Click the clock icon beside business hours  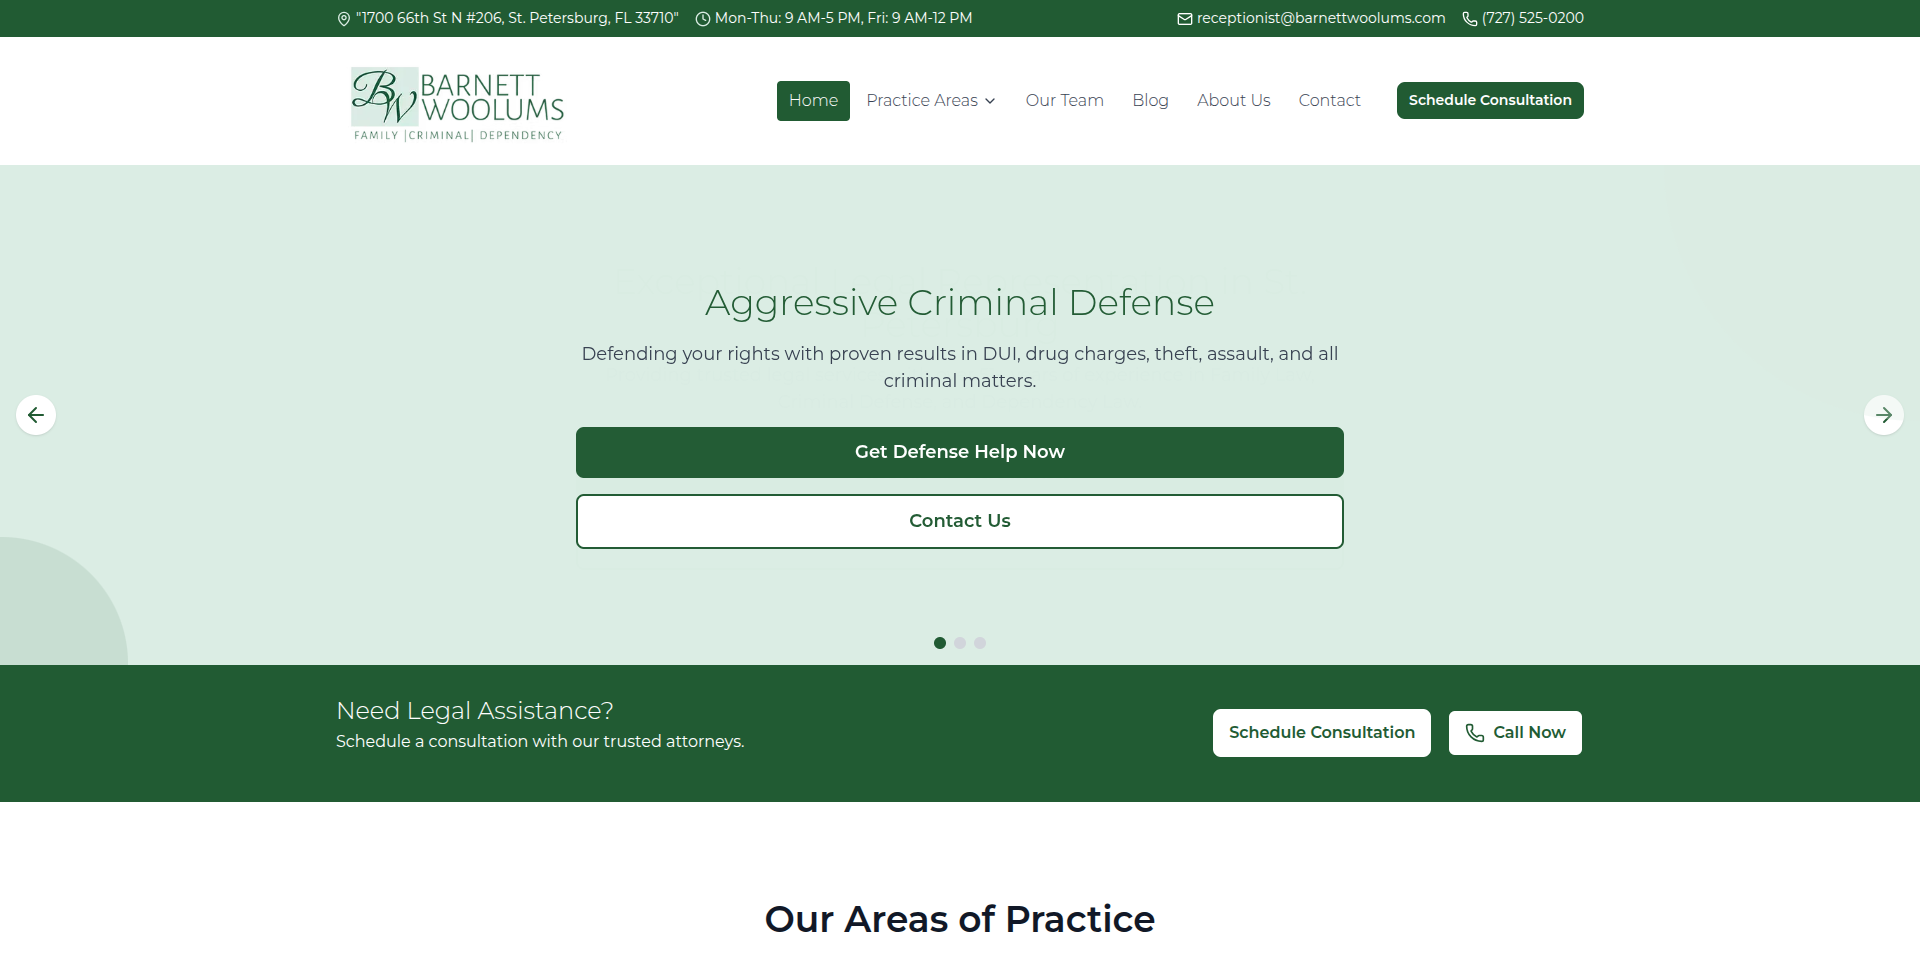point(702,19)
